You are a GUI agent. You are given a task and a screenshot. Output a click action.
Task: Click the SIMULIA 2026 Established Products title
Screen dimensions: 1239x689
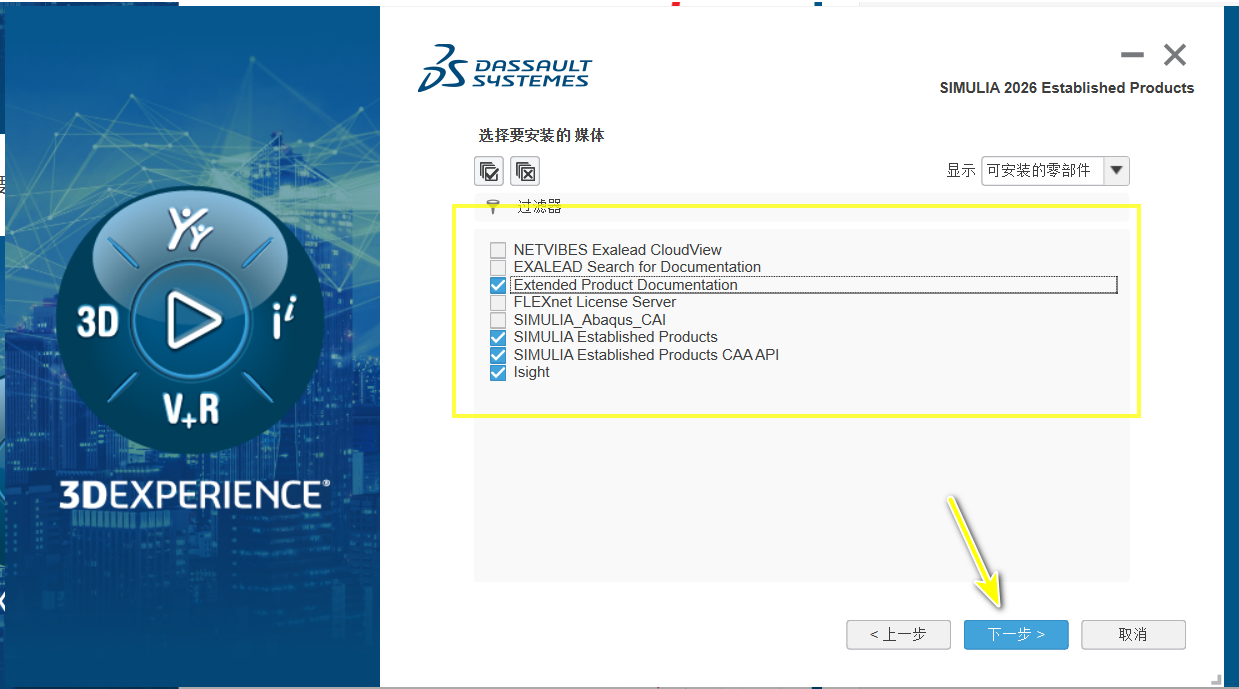coord(1067,88)
